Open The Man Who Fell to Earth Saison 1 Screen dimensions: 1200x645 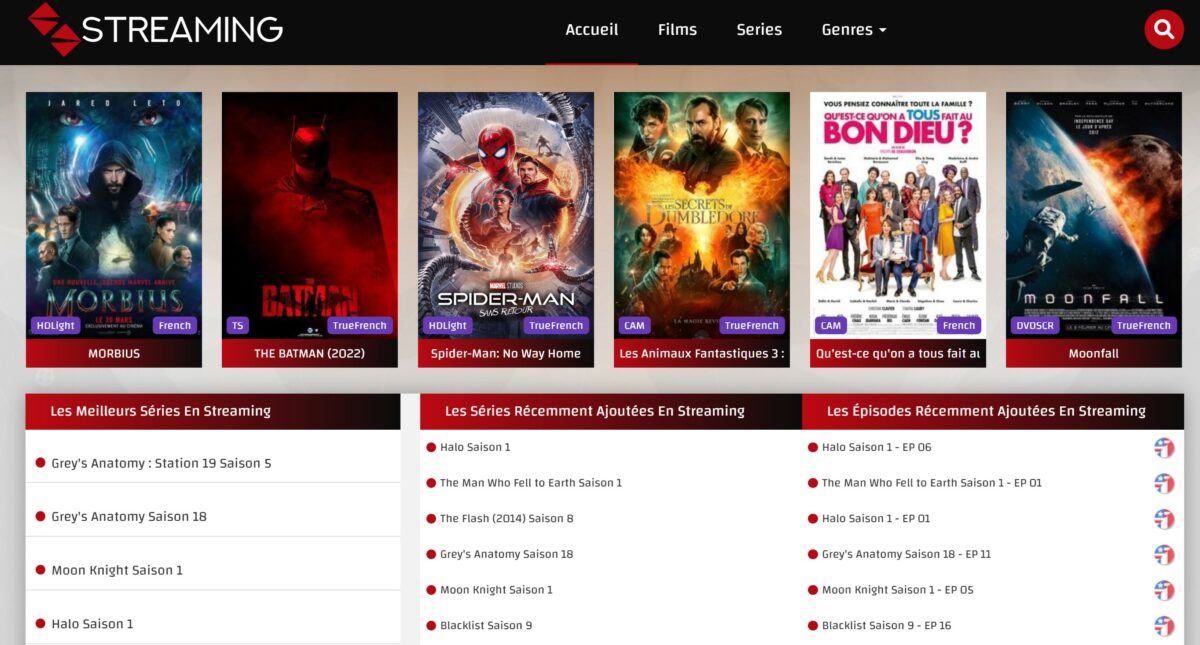531,483
